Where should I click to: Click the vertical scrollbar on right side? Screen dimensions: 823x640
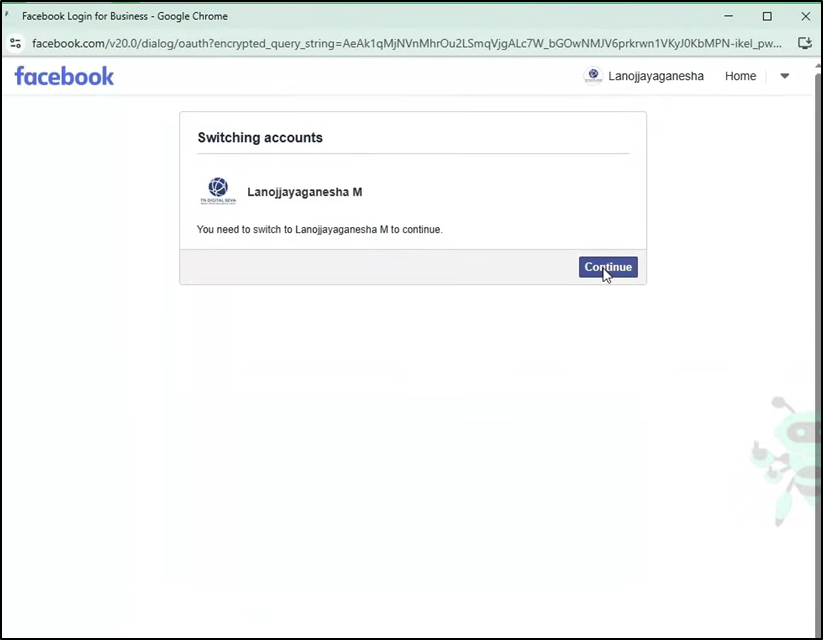pyautogui.click(x=818, y=300)
